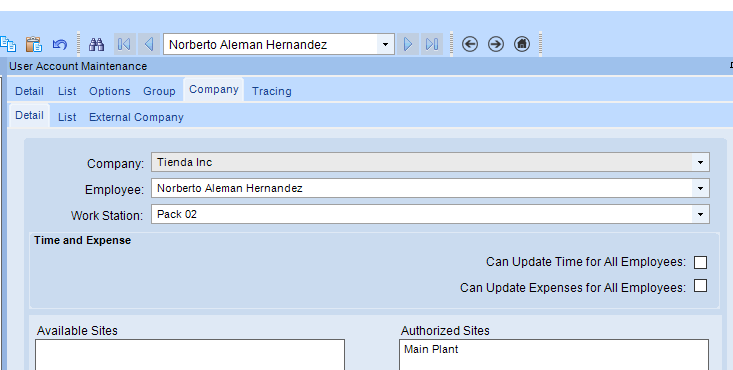The height and width of the screenshot is (370, 733).
Task: Expand the Company dropdown arrow
Action: point(700,163)
